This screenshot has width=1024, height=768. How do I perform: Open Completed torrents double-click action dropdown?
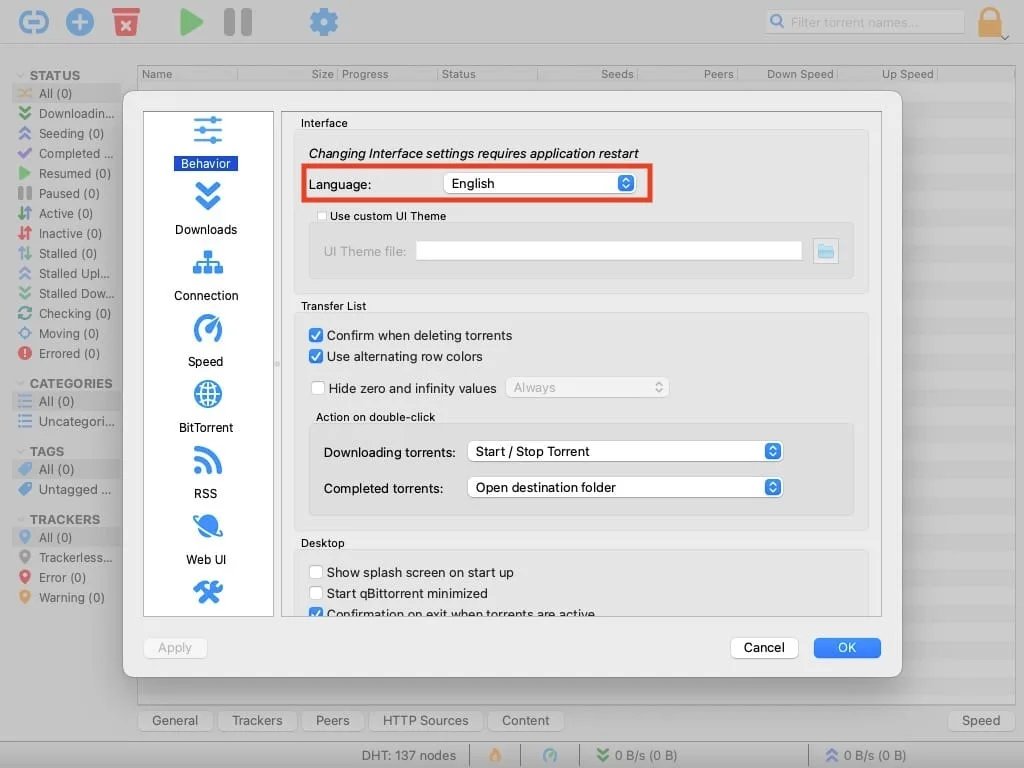tap(625, 487)
